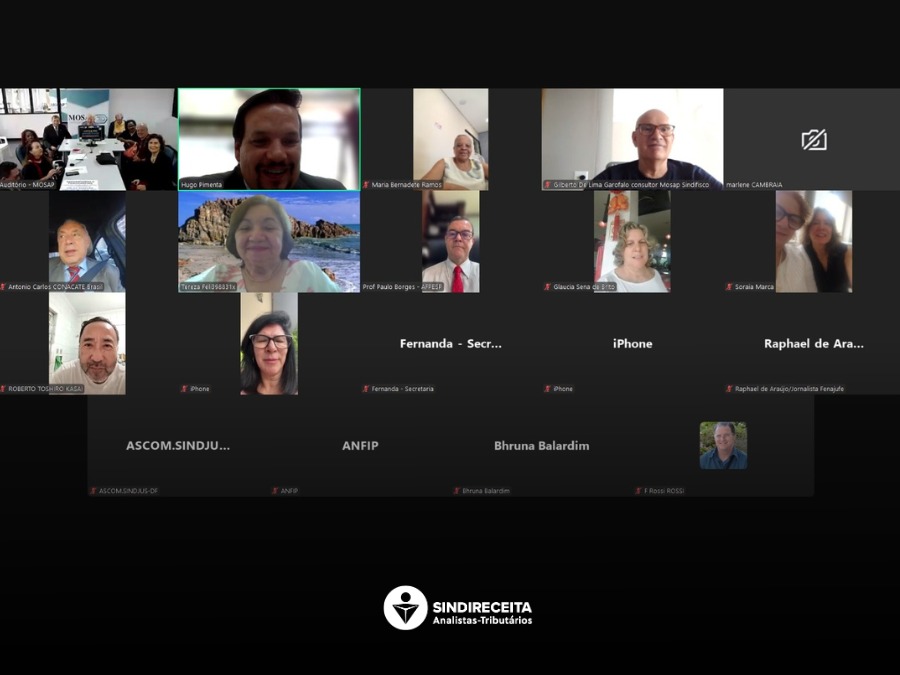The width and height of the screenshot is (900, 675).
Task: Open the beach-background video of Tereza
Action: coord(269,240)
